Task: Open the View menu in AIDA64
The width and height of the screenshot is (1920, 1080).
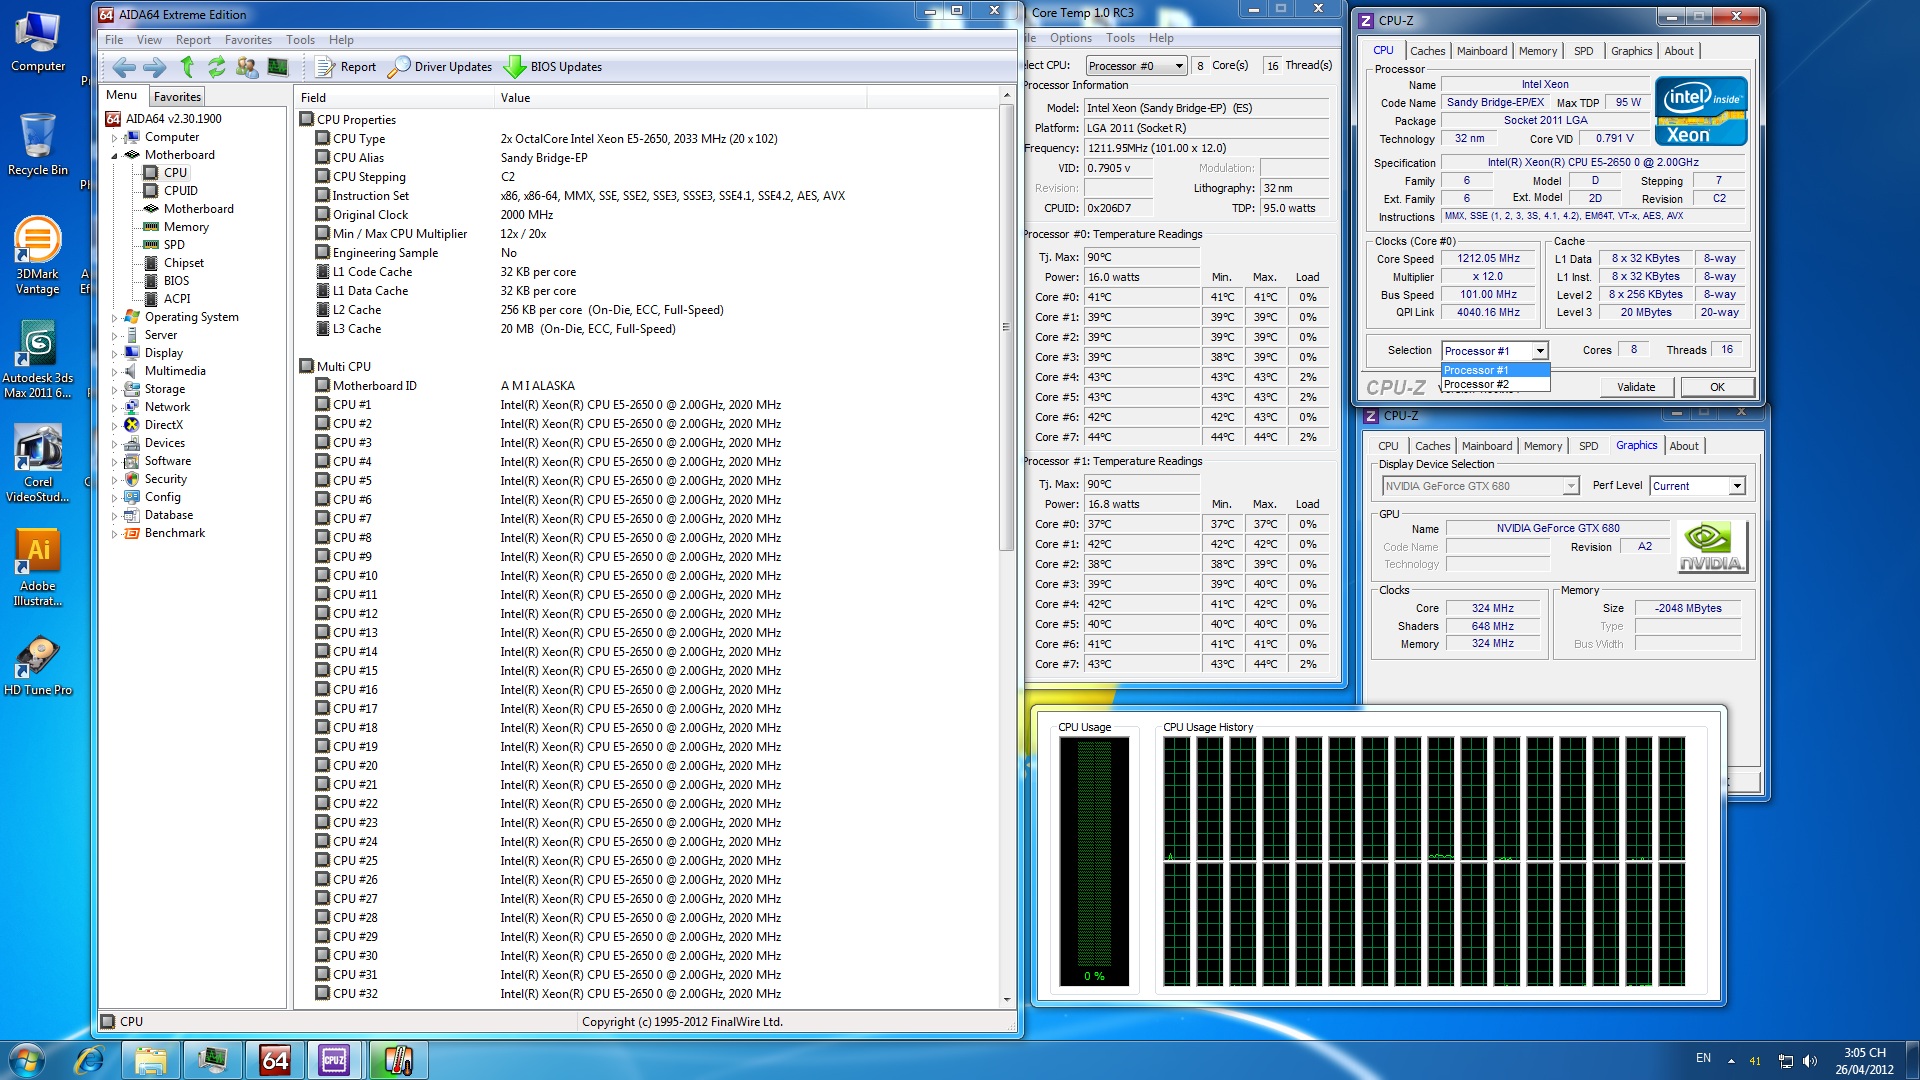Action: pyautogui.click(x=149, y=40)
